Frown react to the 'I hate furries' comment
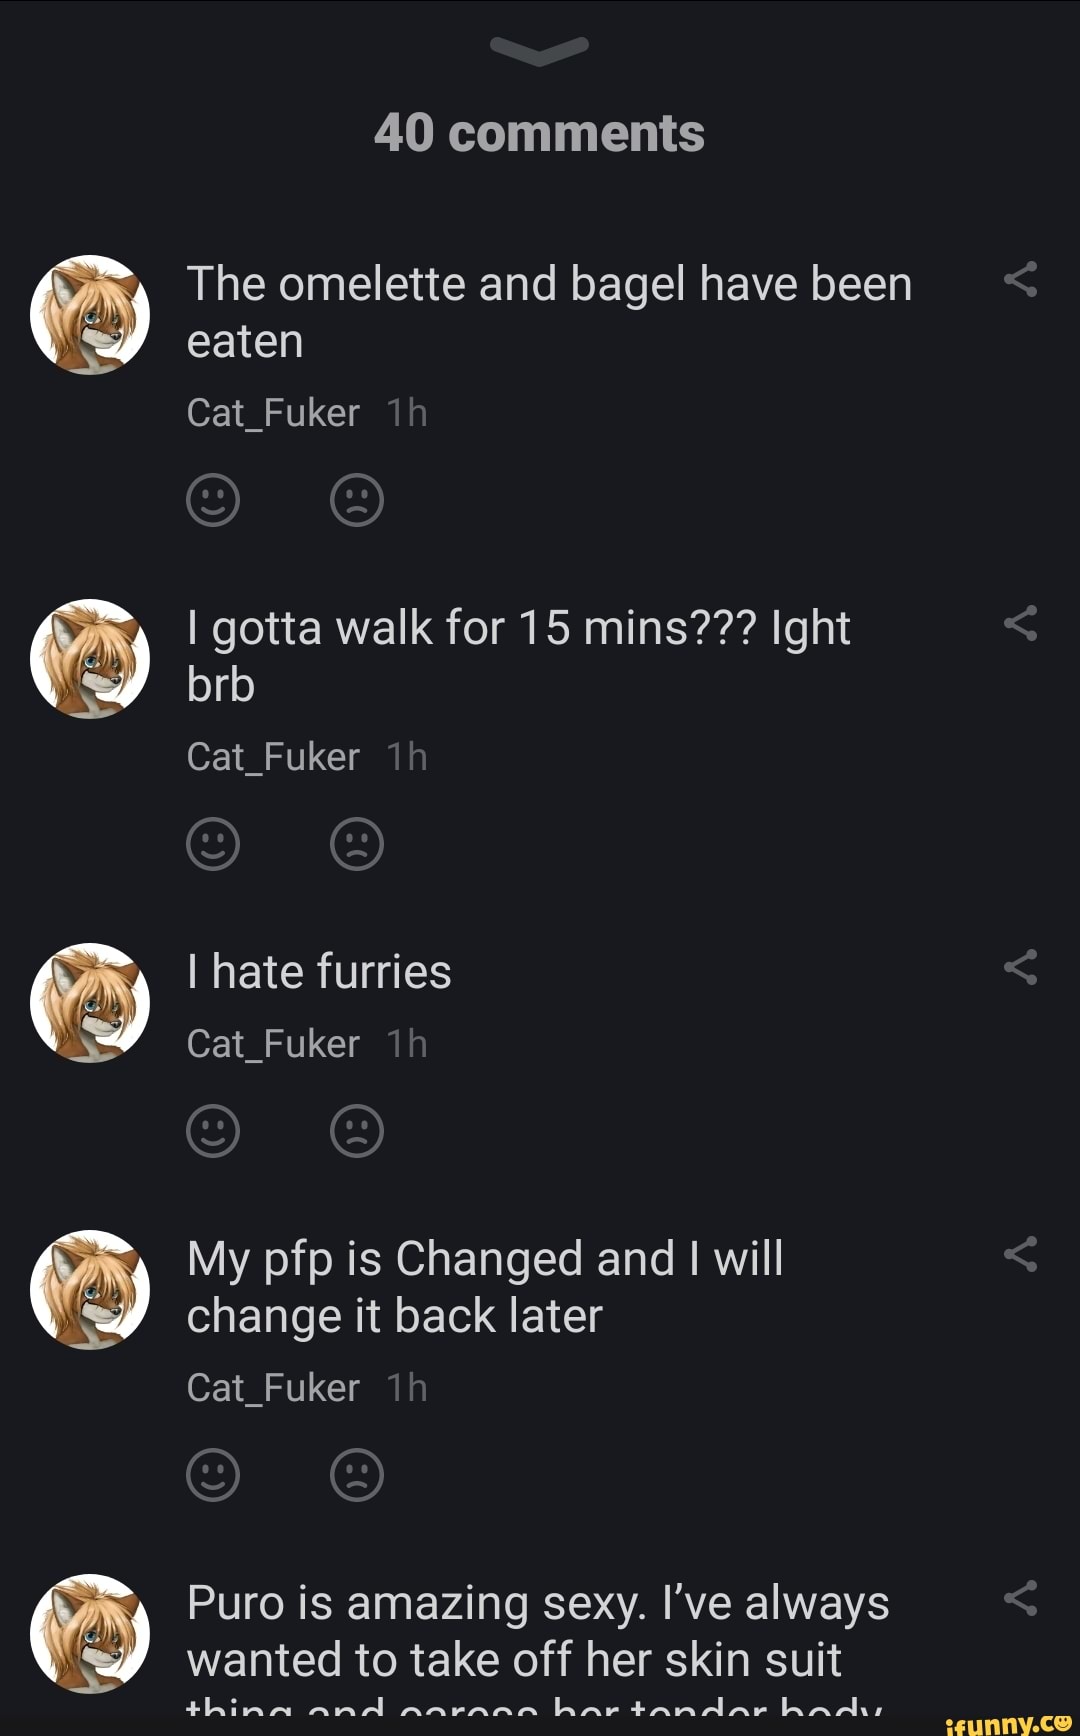The image size is (1080, 1736). [x=357, y=1131]
